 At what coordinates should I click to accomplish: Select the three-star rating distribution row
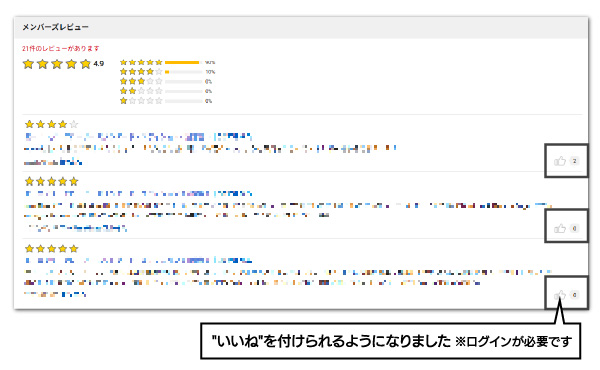(x=166, y=81)
